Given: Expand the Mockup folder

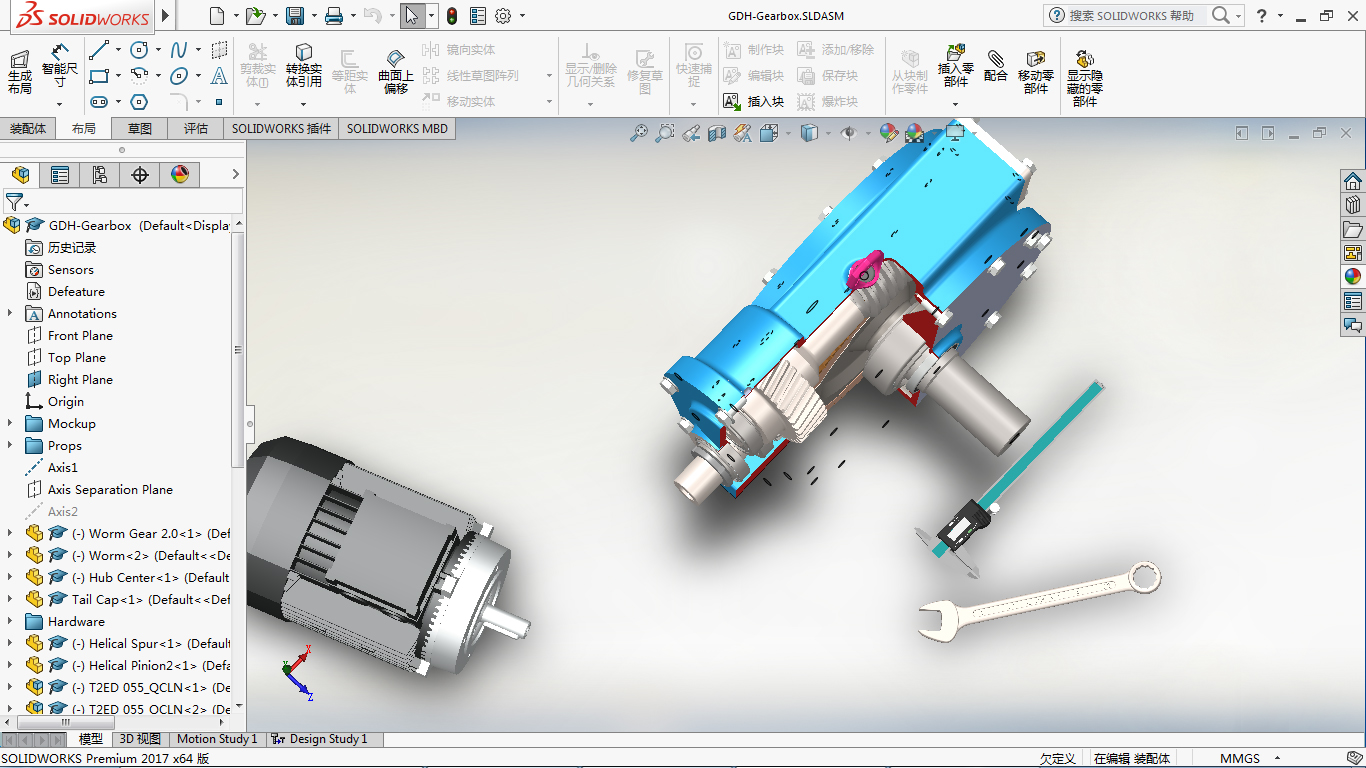Looking at the screenshot, I should click(10, 423).
